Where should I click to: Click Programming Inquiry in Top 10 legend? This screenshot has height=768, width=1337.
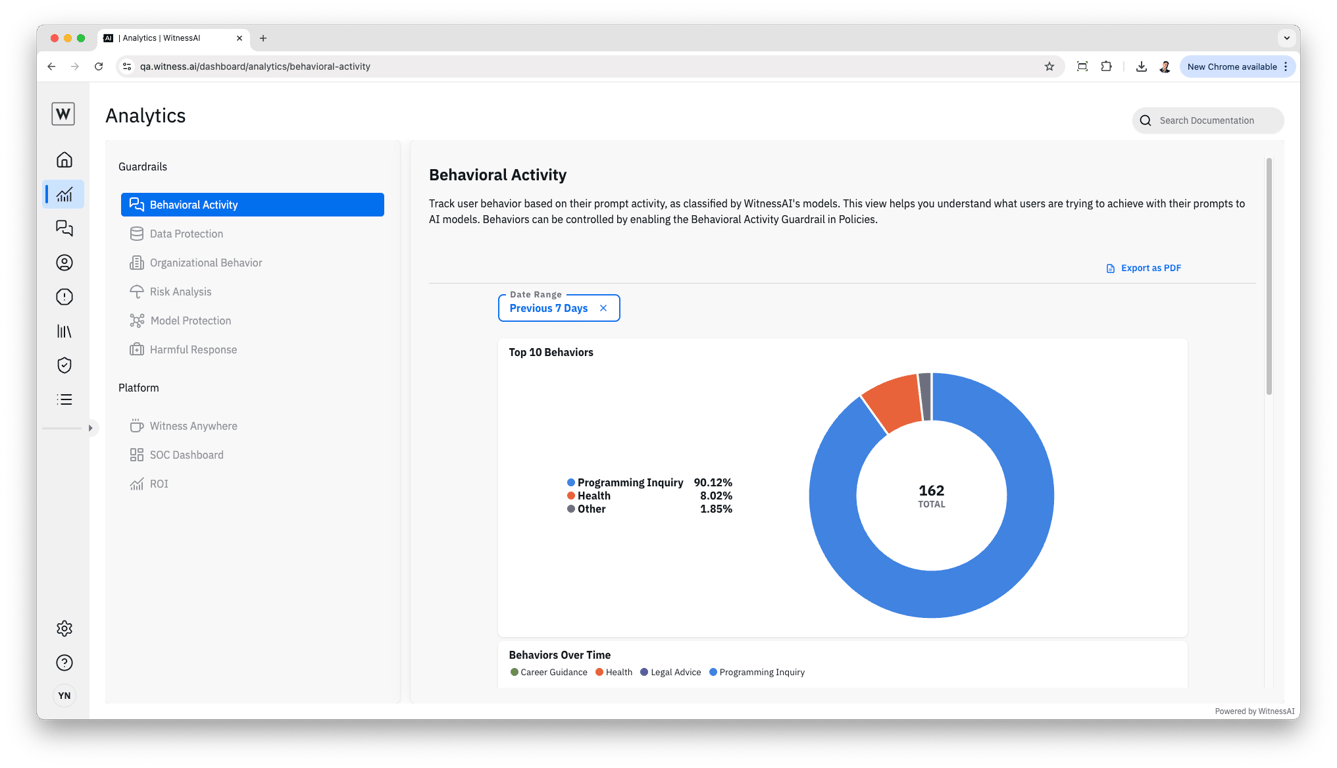[625, 483]
